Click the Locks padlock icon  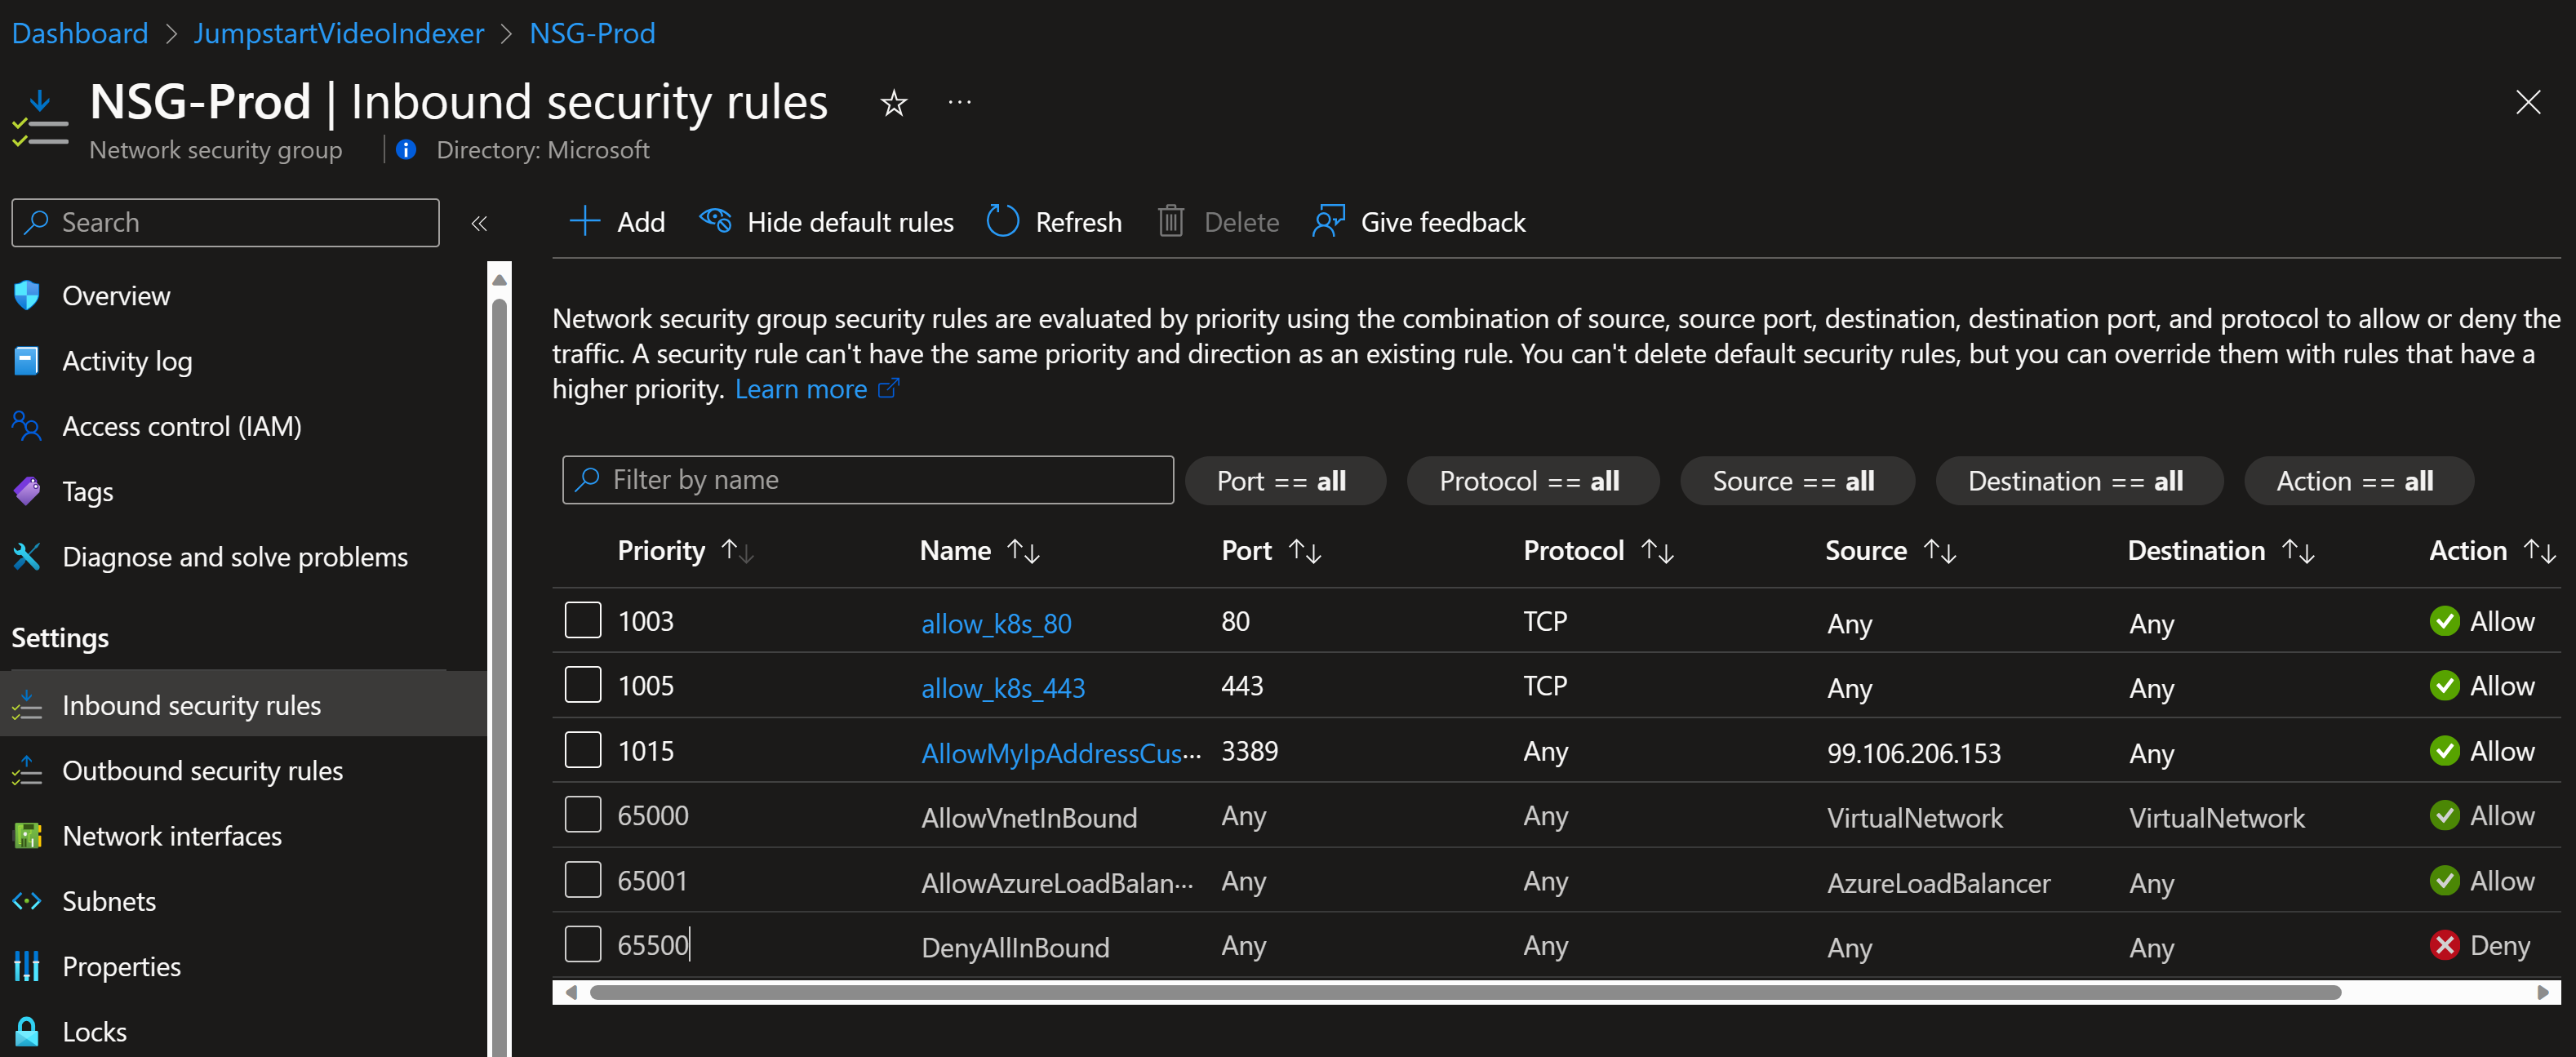[27, 1031]
